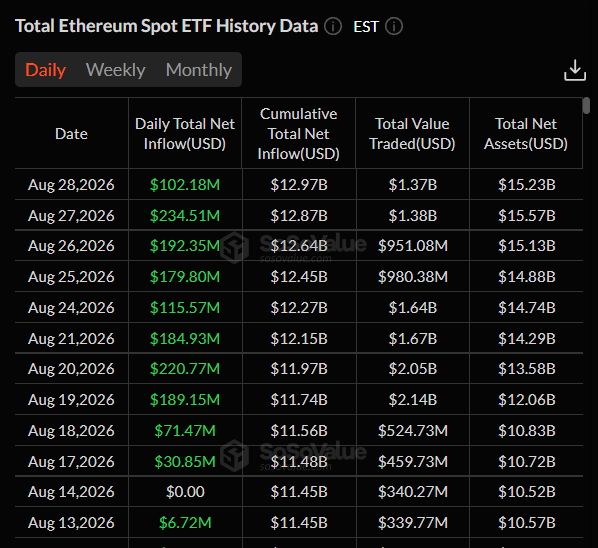Click the $12.27B cumulative inflow cell
Image resolution: width=598 pixels, height=548 pixels.
coord(299,307)
